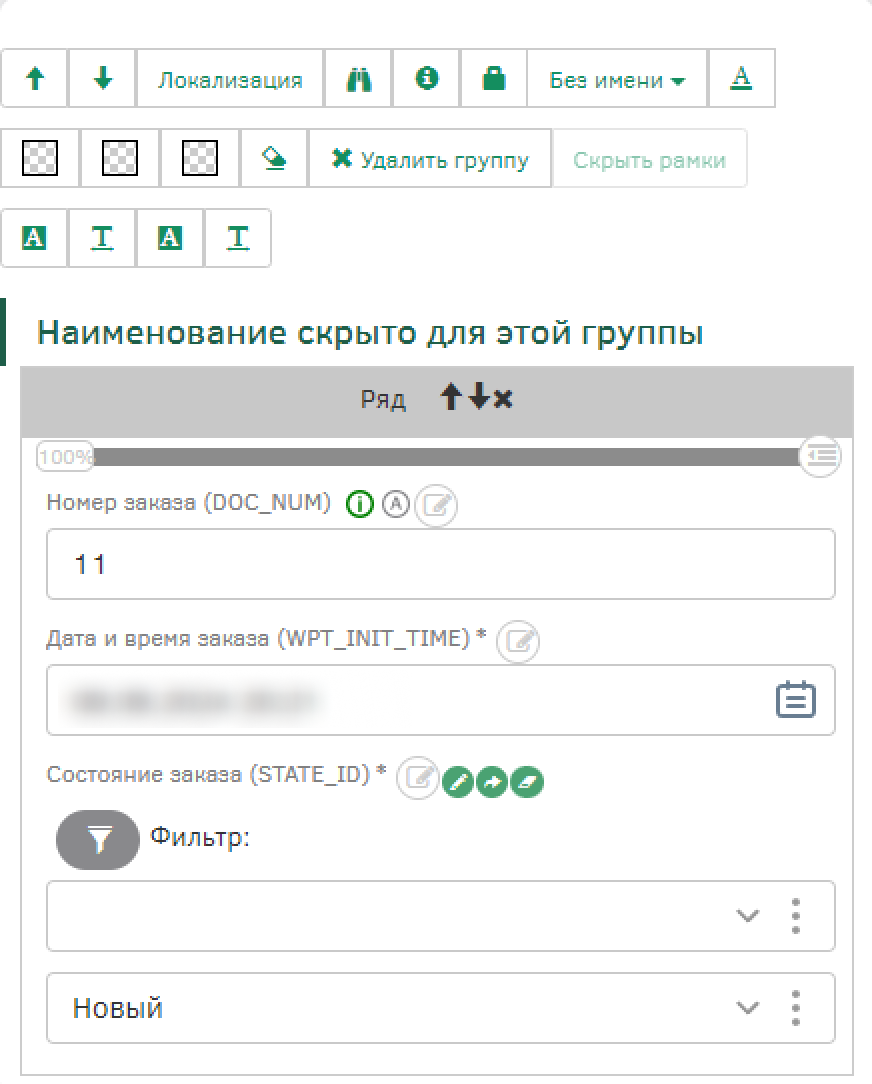Click the calendar icon in date field
This screenshot has height=1084, width=872.
[x=796, y=700]
